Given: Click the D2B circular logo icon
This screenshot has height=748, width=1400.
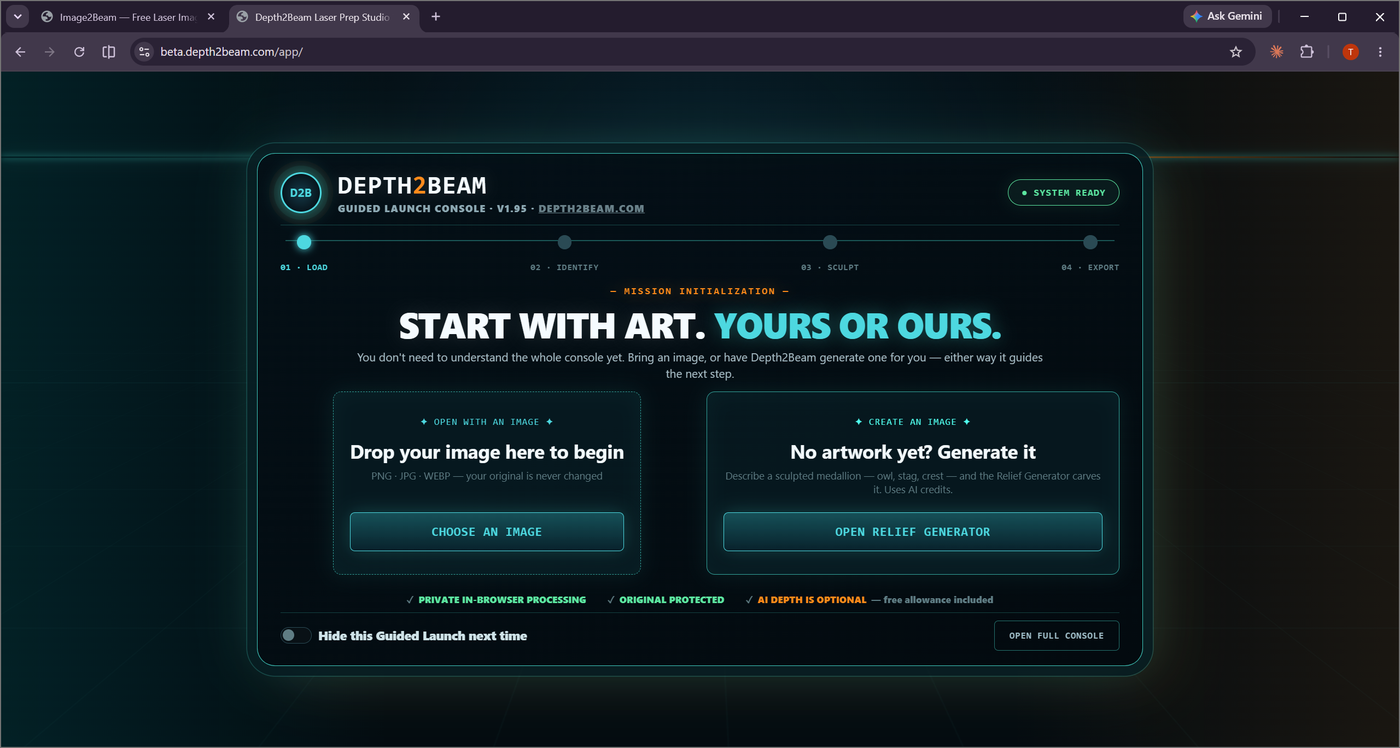Looking at the screenshot, I should (301, 193).
